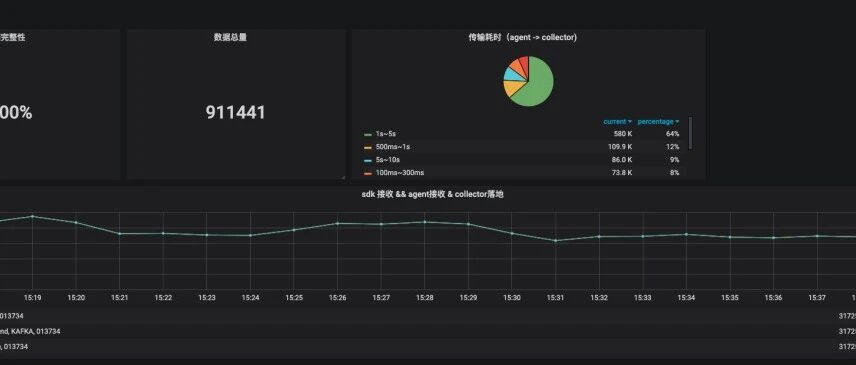Click the blue 5s~10s legend color

click(368, 160)
